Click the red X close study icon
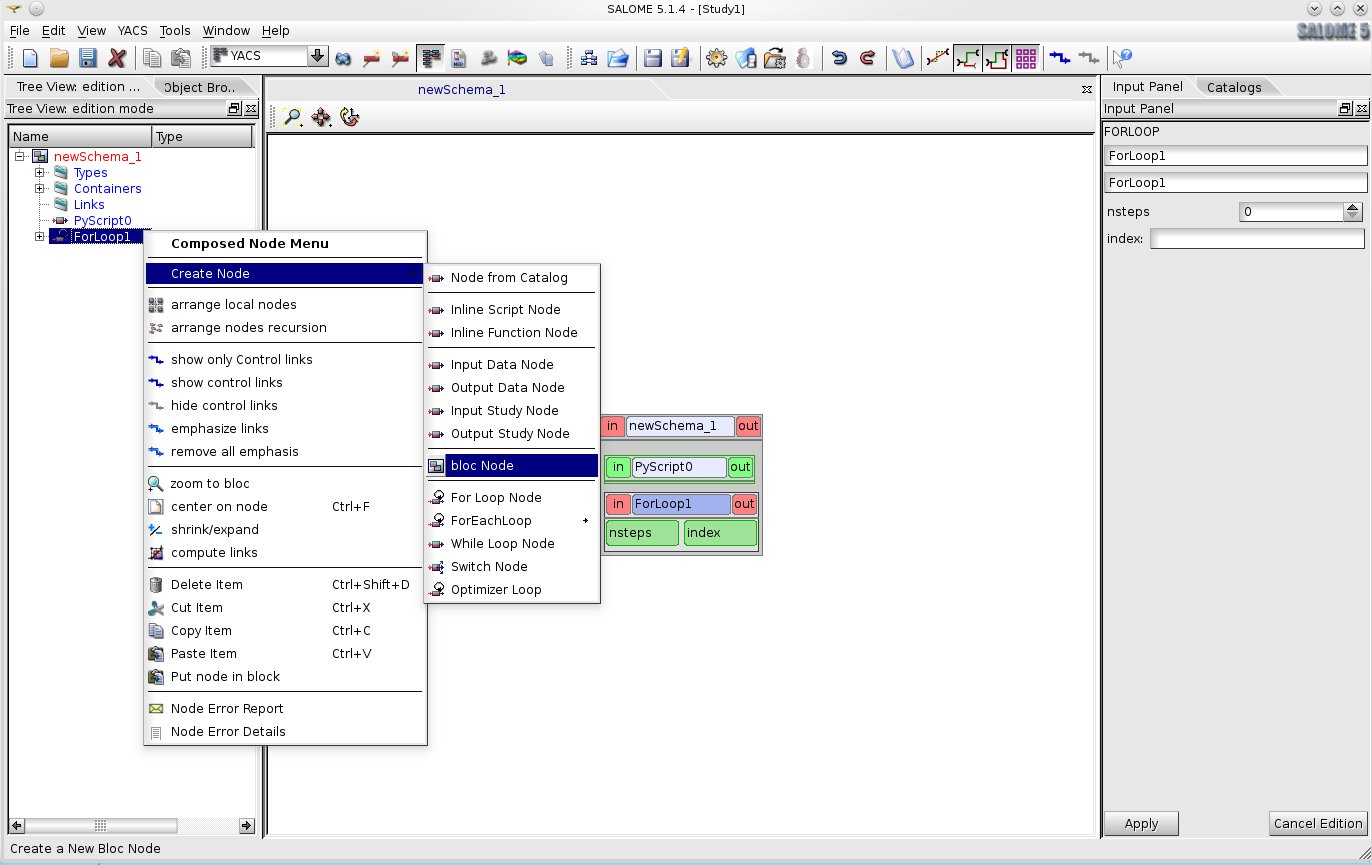1372x865 pixels. tap(117, 58)
